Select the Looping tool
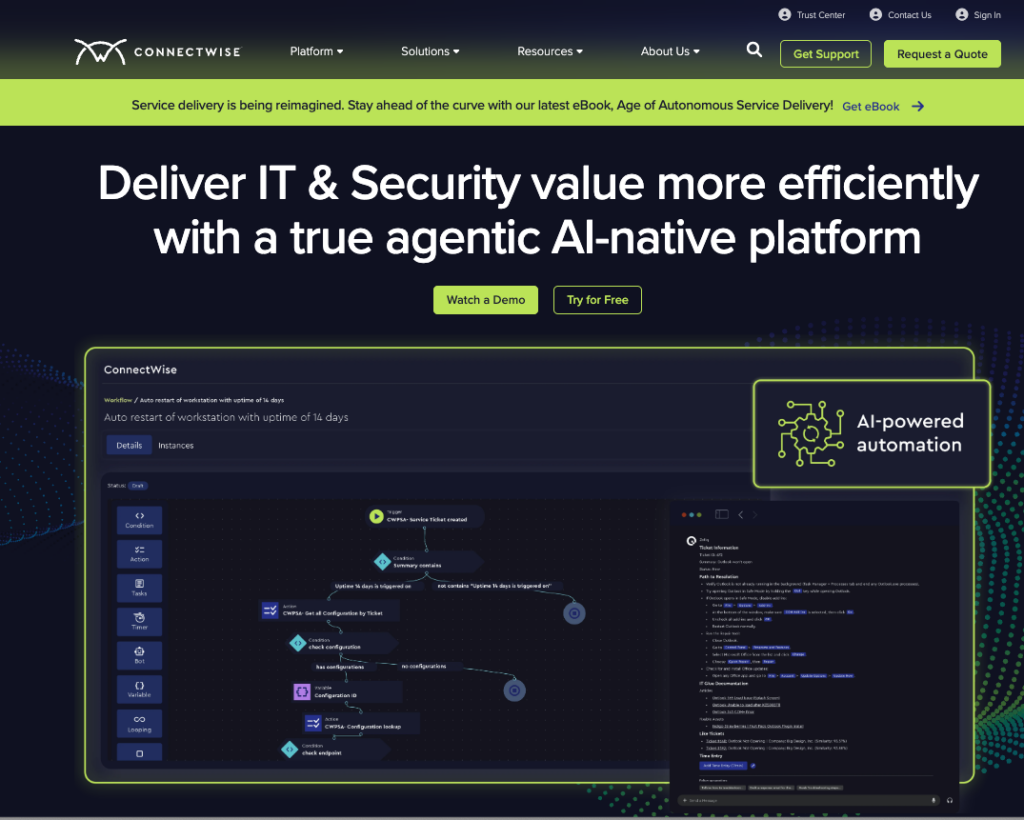The height and width of the screenshot is (820, 1024). 139,722
